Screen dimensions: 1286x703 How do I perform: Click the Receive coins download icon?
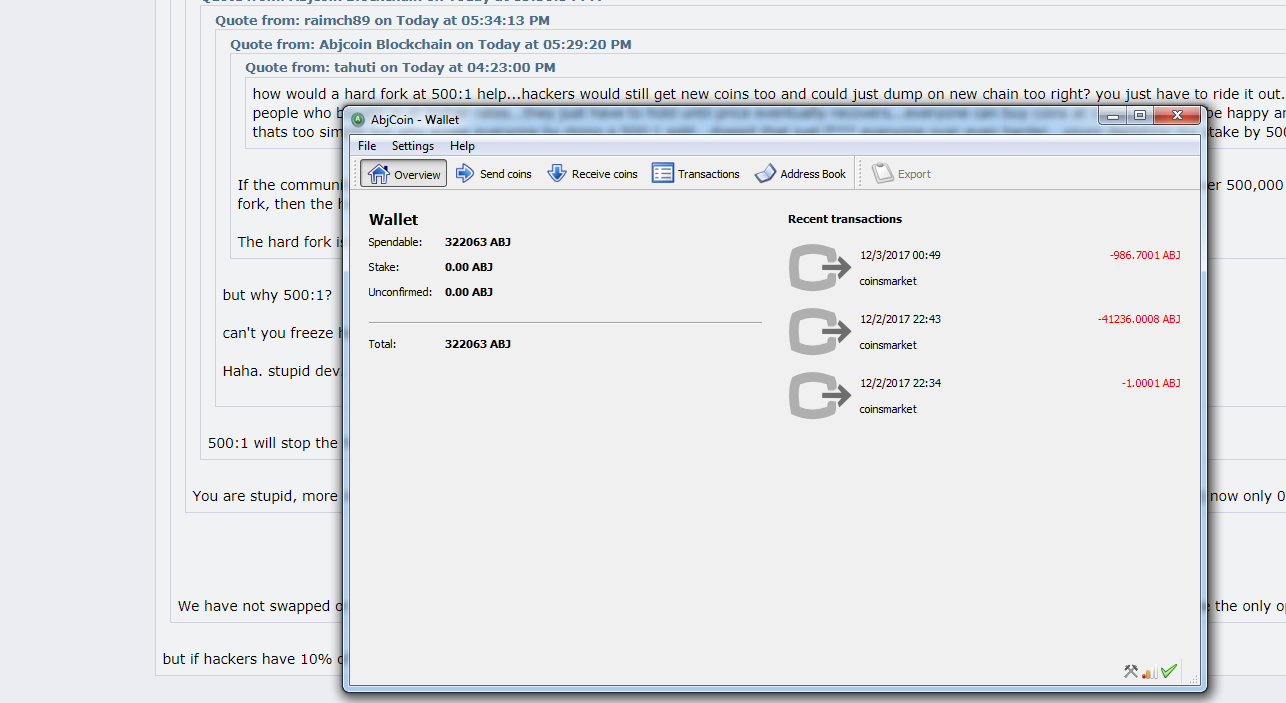point(557,173)
